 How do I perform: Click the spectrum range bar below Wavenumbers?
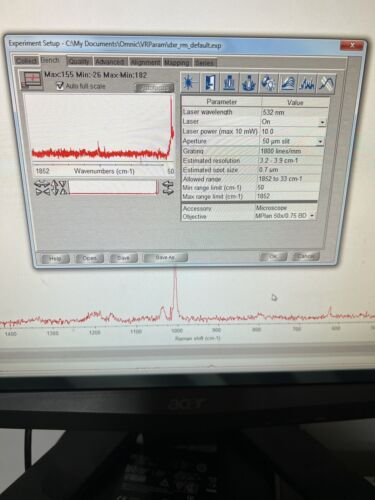[x=113, y=187]
